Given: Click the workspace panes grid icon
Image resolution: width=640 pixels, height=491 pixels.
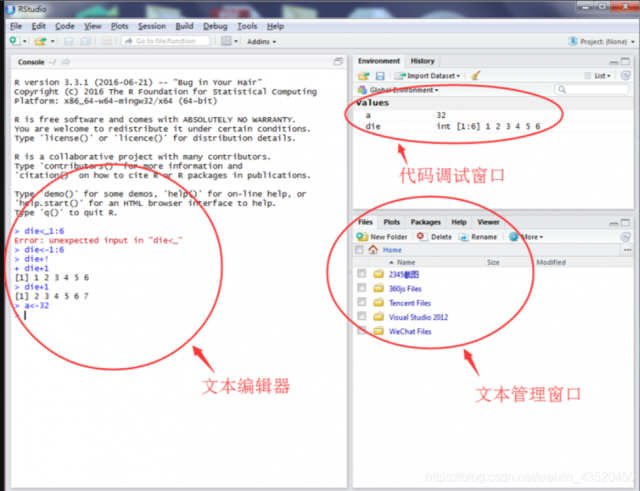Looking at the screenshot, I should pyautogui.click(x=226, y=41).
